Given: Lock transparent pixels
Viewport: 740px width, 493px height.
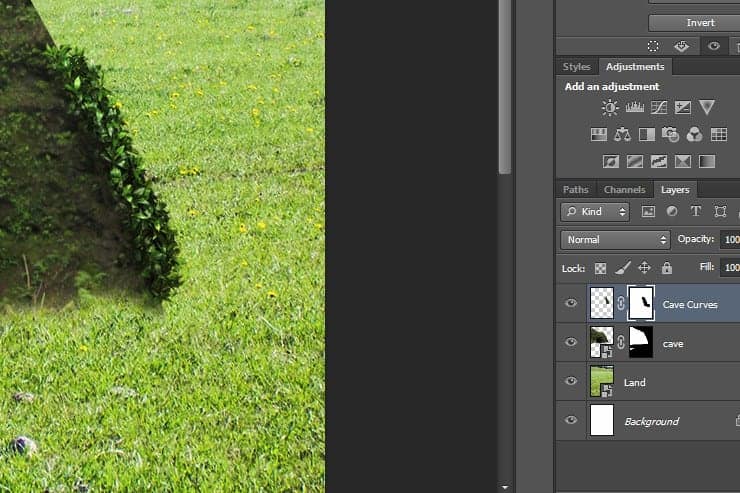Looking at the screenshot, I should tap(600, 268).
